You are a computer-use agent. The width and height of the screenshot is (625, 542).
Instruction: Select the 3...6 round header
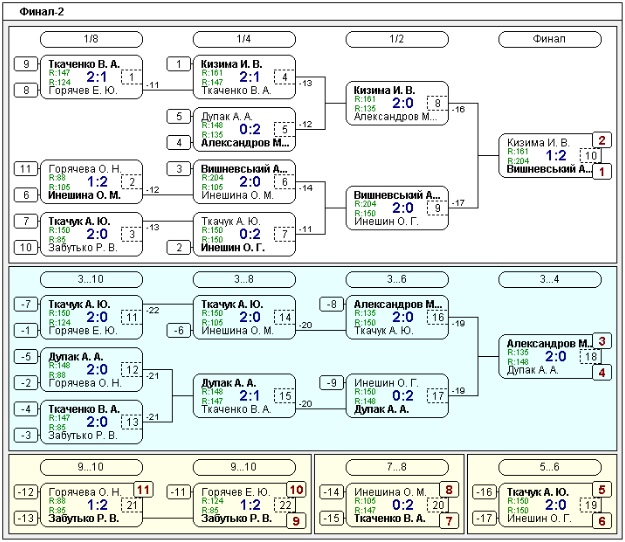397,279
